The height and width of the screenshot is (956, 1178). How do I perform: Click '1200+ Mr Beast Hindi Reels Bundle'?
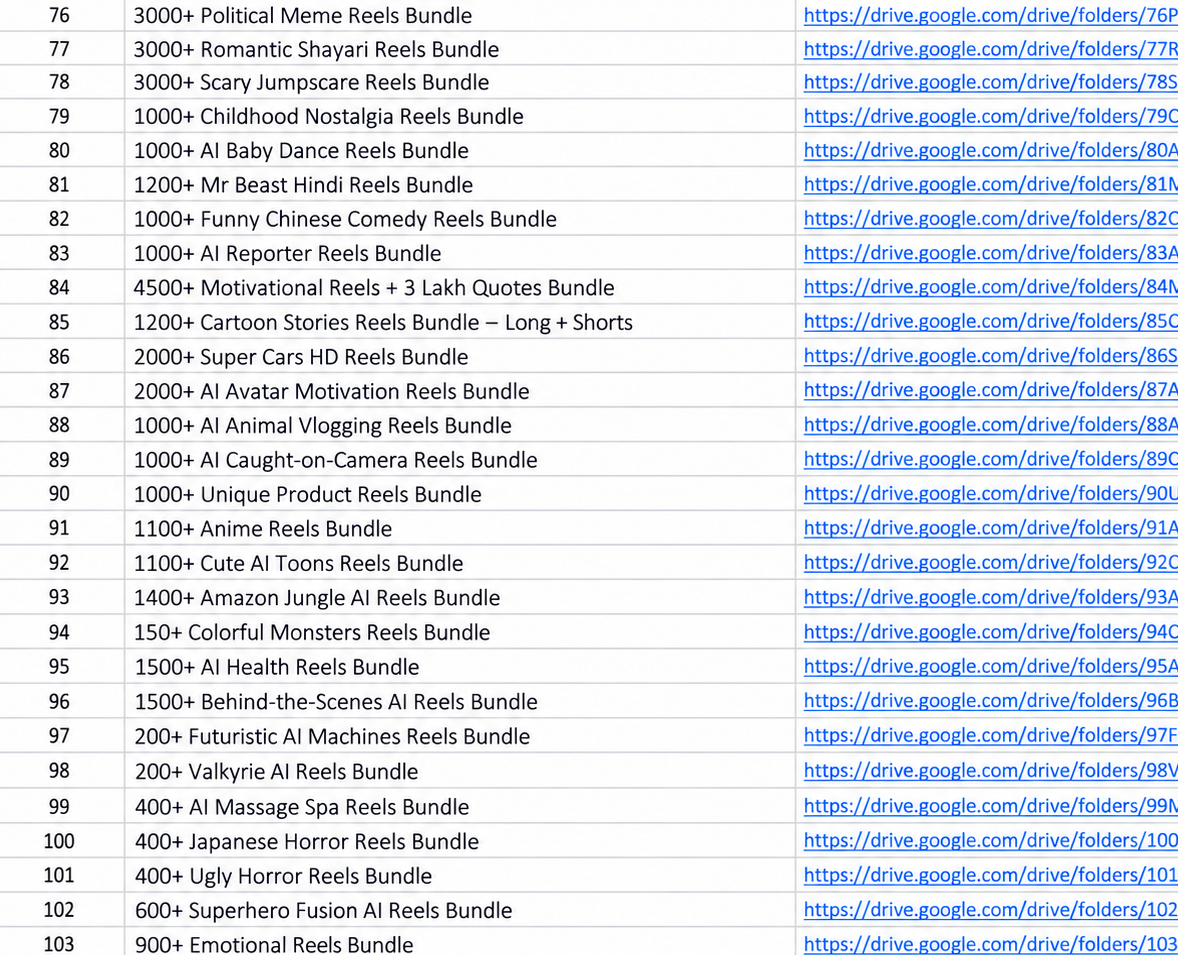pyautogui.click(x=304, y=185)
